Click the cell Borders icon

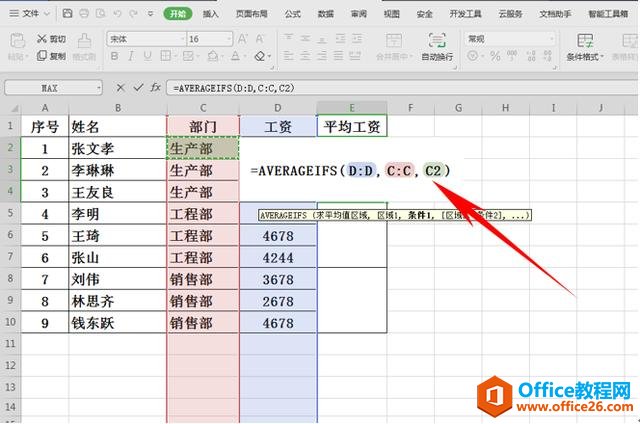(x=166, y=56)
